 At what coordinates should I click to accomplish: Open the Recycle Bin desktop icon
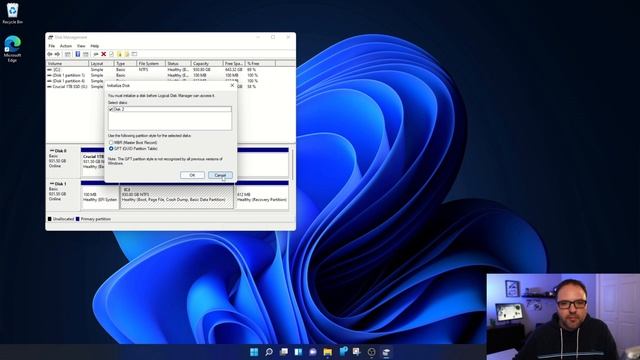pos(12,13)
